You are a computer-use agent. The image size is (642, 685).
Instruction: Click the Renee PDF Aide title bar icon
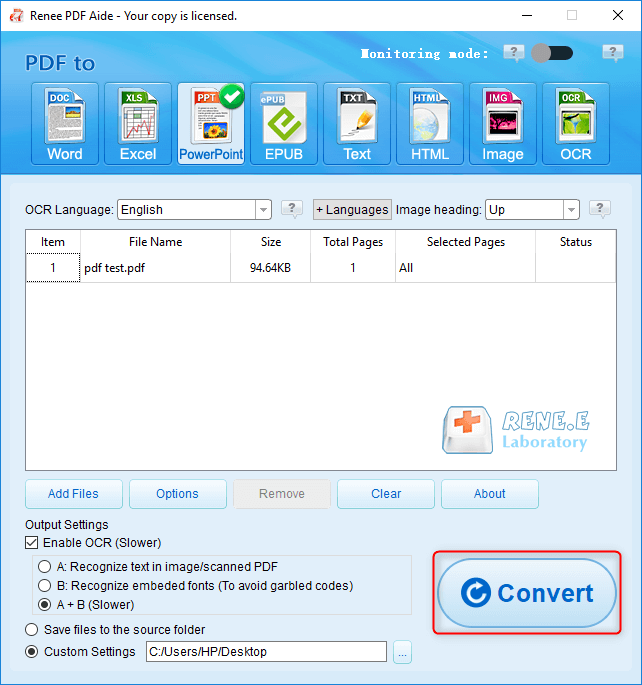17,16
